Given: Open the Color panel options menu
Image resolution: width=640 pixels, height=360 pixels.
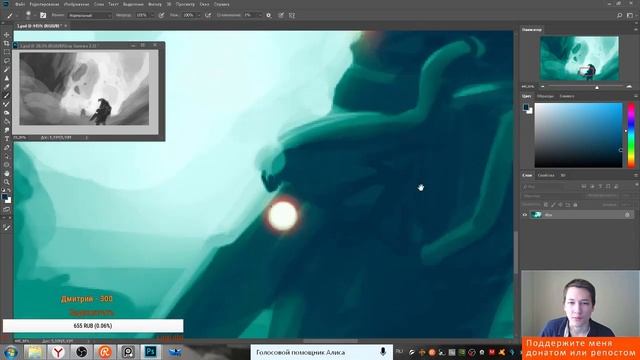Looking at the screenshot, I should click(x=636, y=96).
